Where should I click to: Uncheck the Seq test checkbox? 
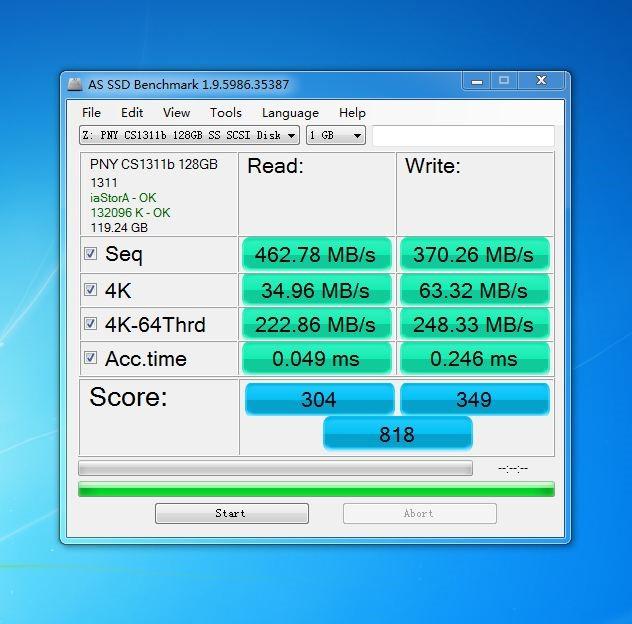pos(90,254)
